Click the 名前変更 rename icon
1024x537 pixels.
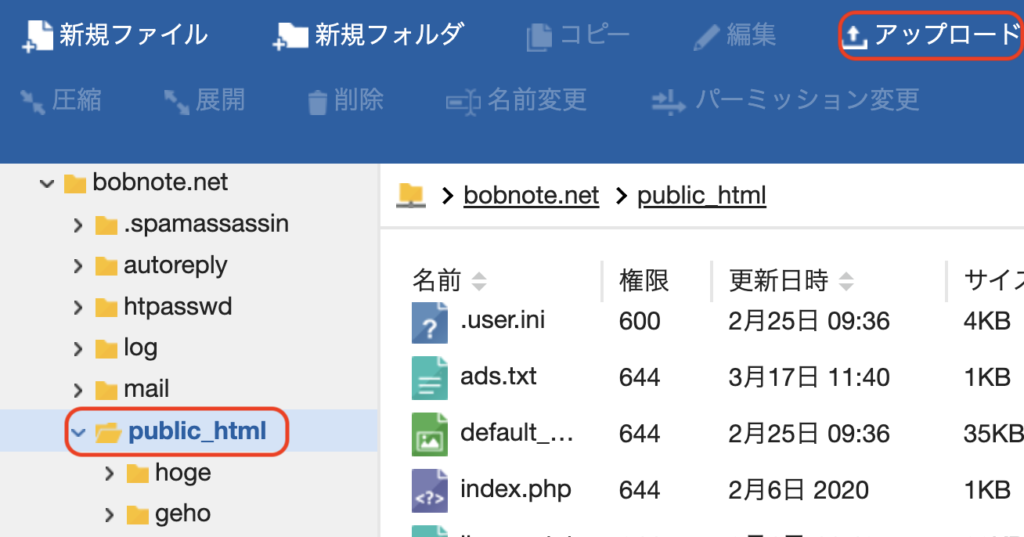click(x=463, y=103)
